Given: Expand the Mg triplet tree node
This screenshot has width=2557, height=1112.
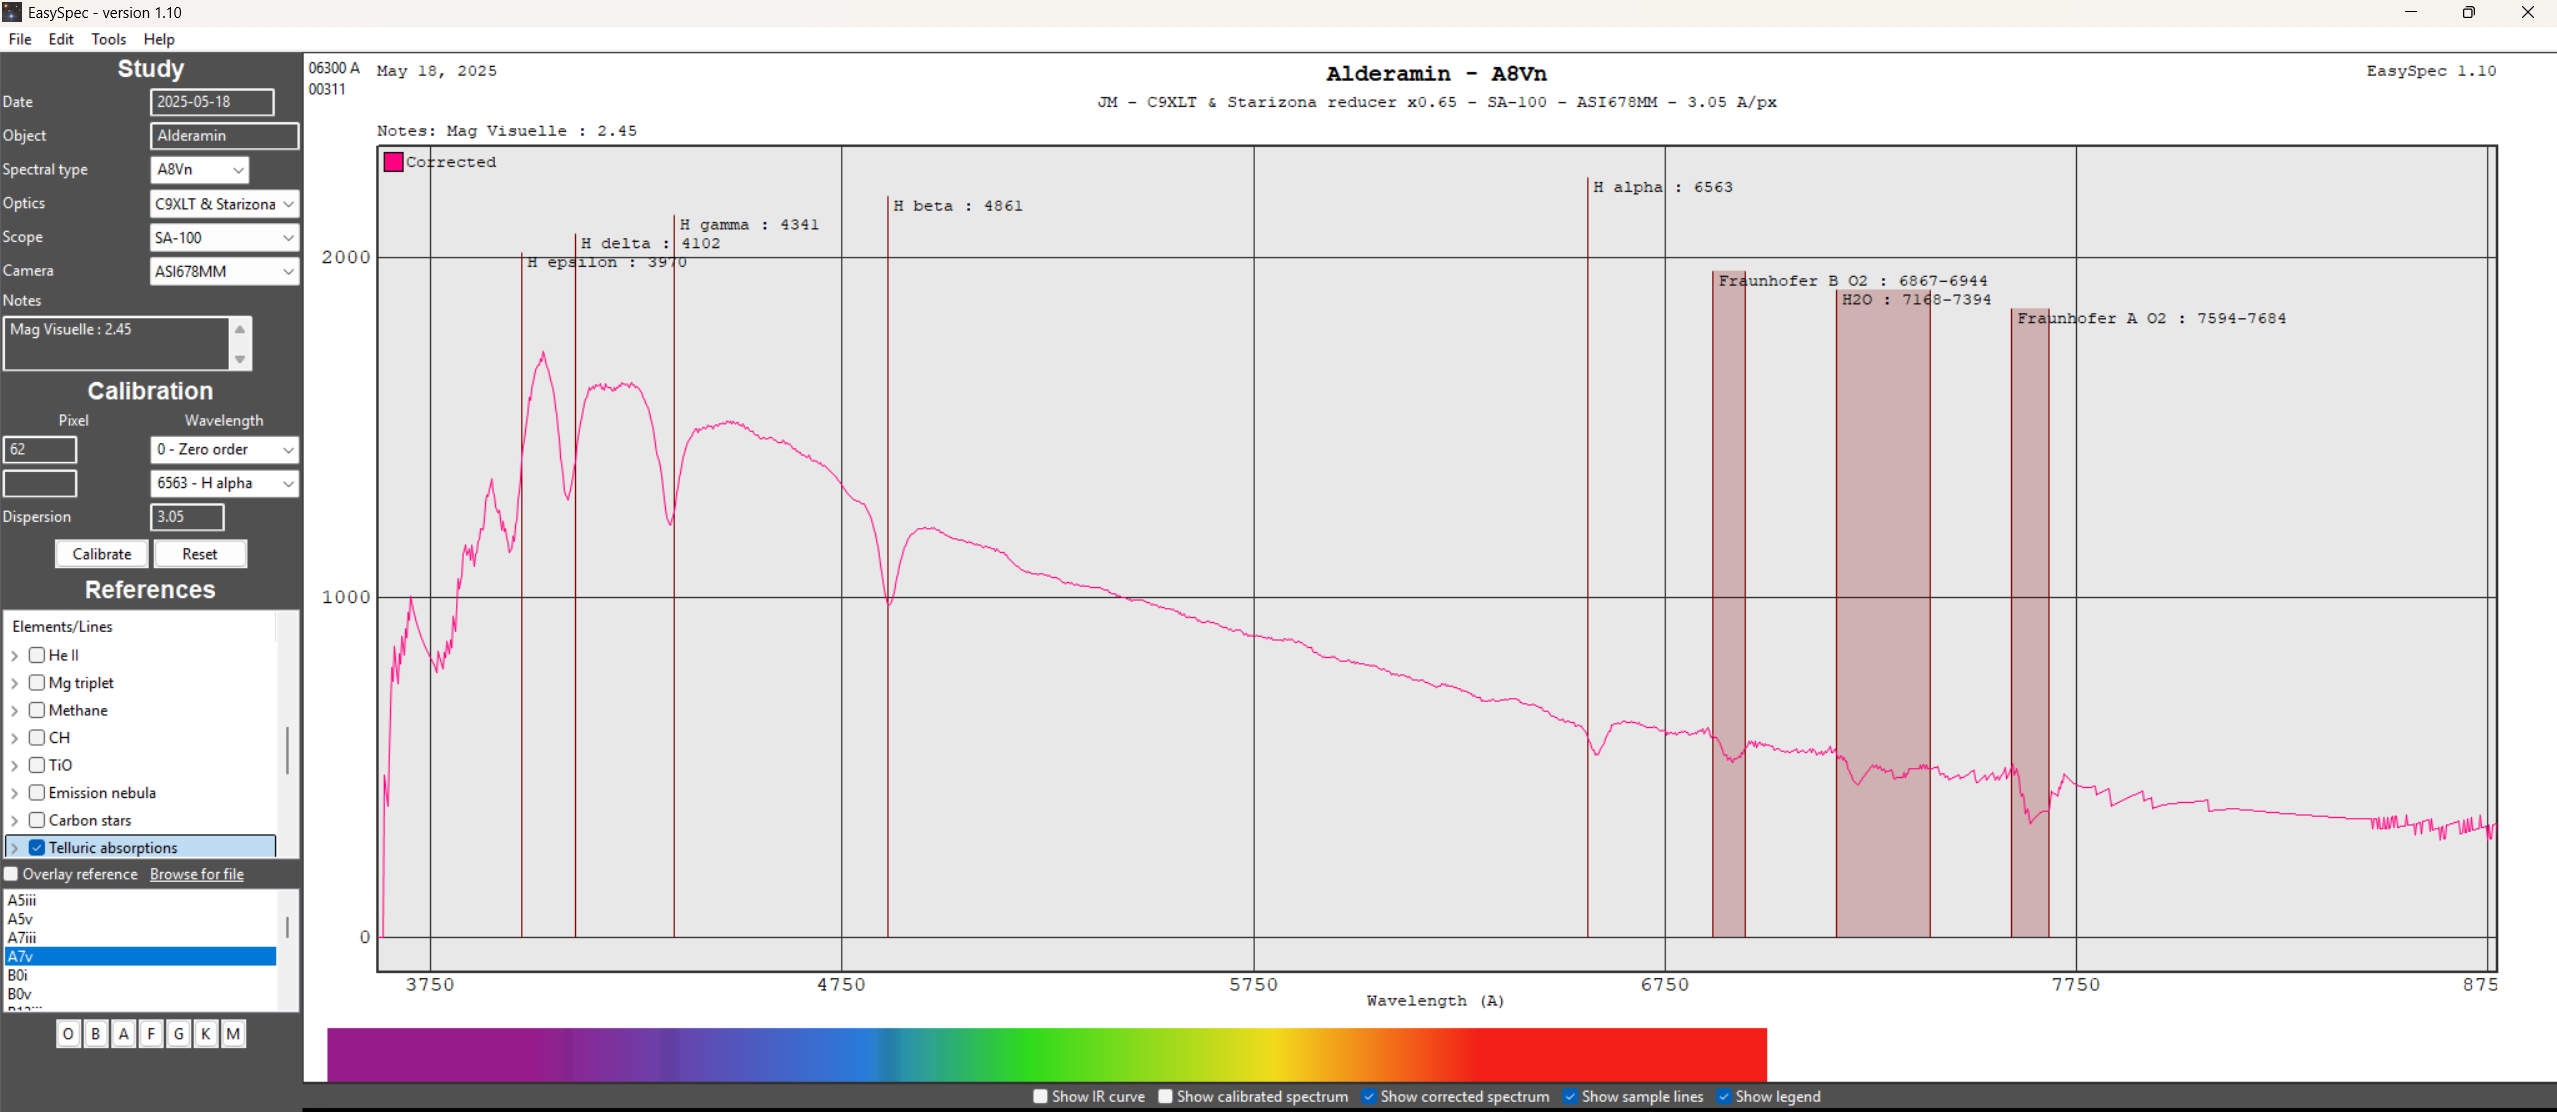Looking at the screenshot, I should pos(15,683).
